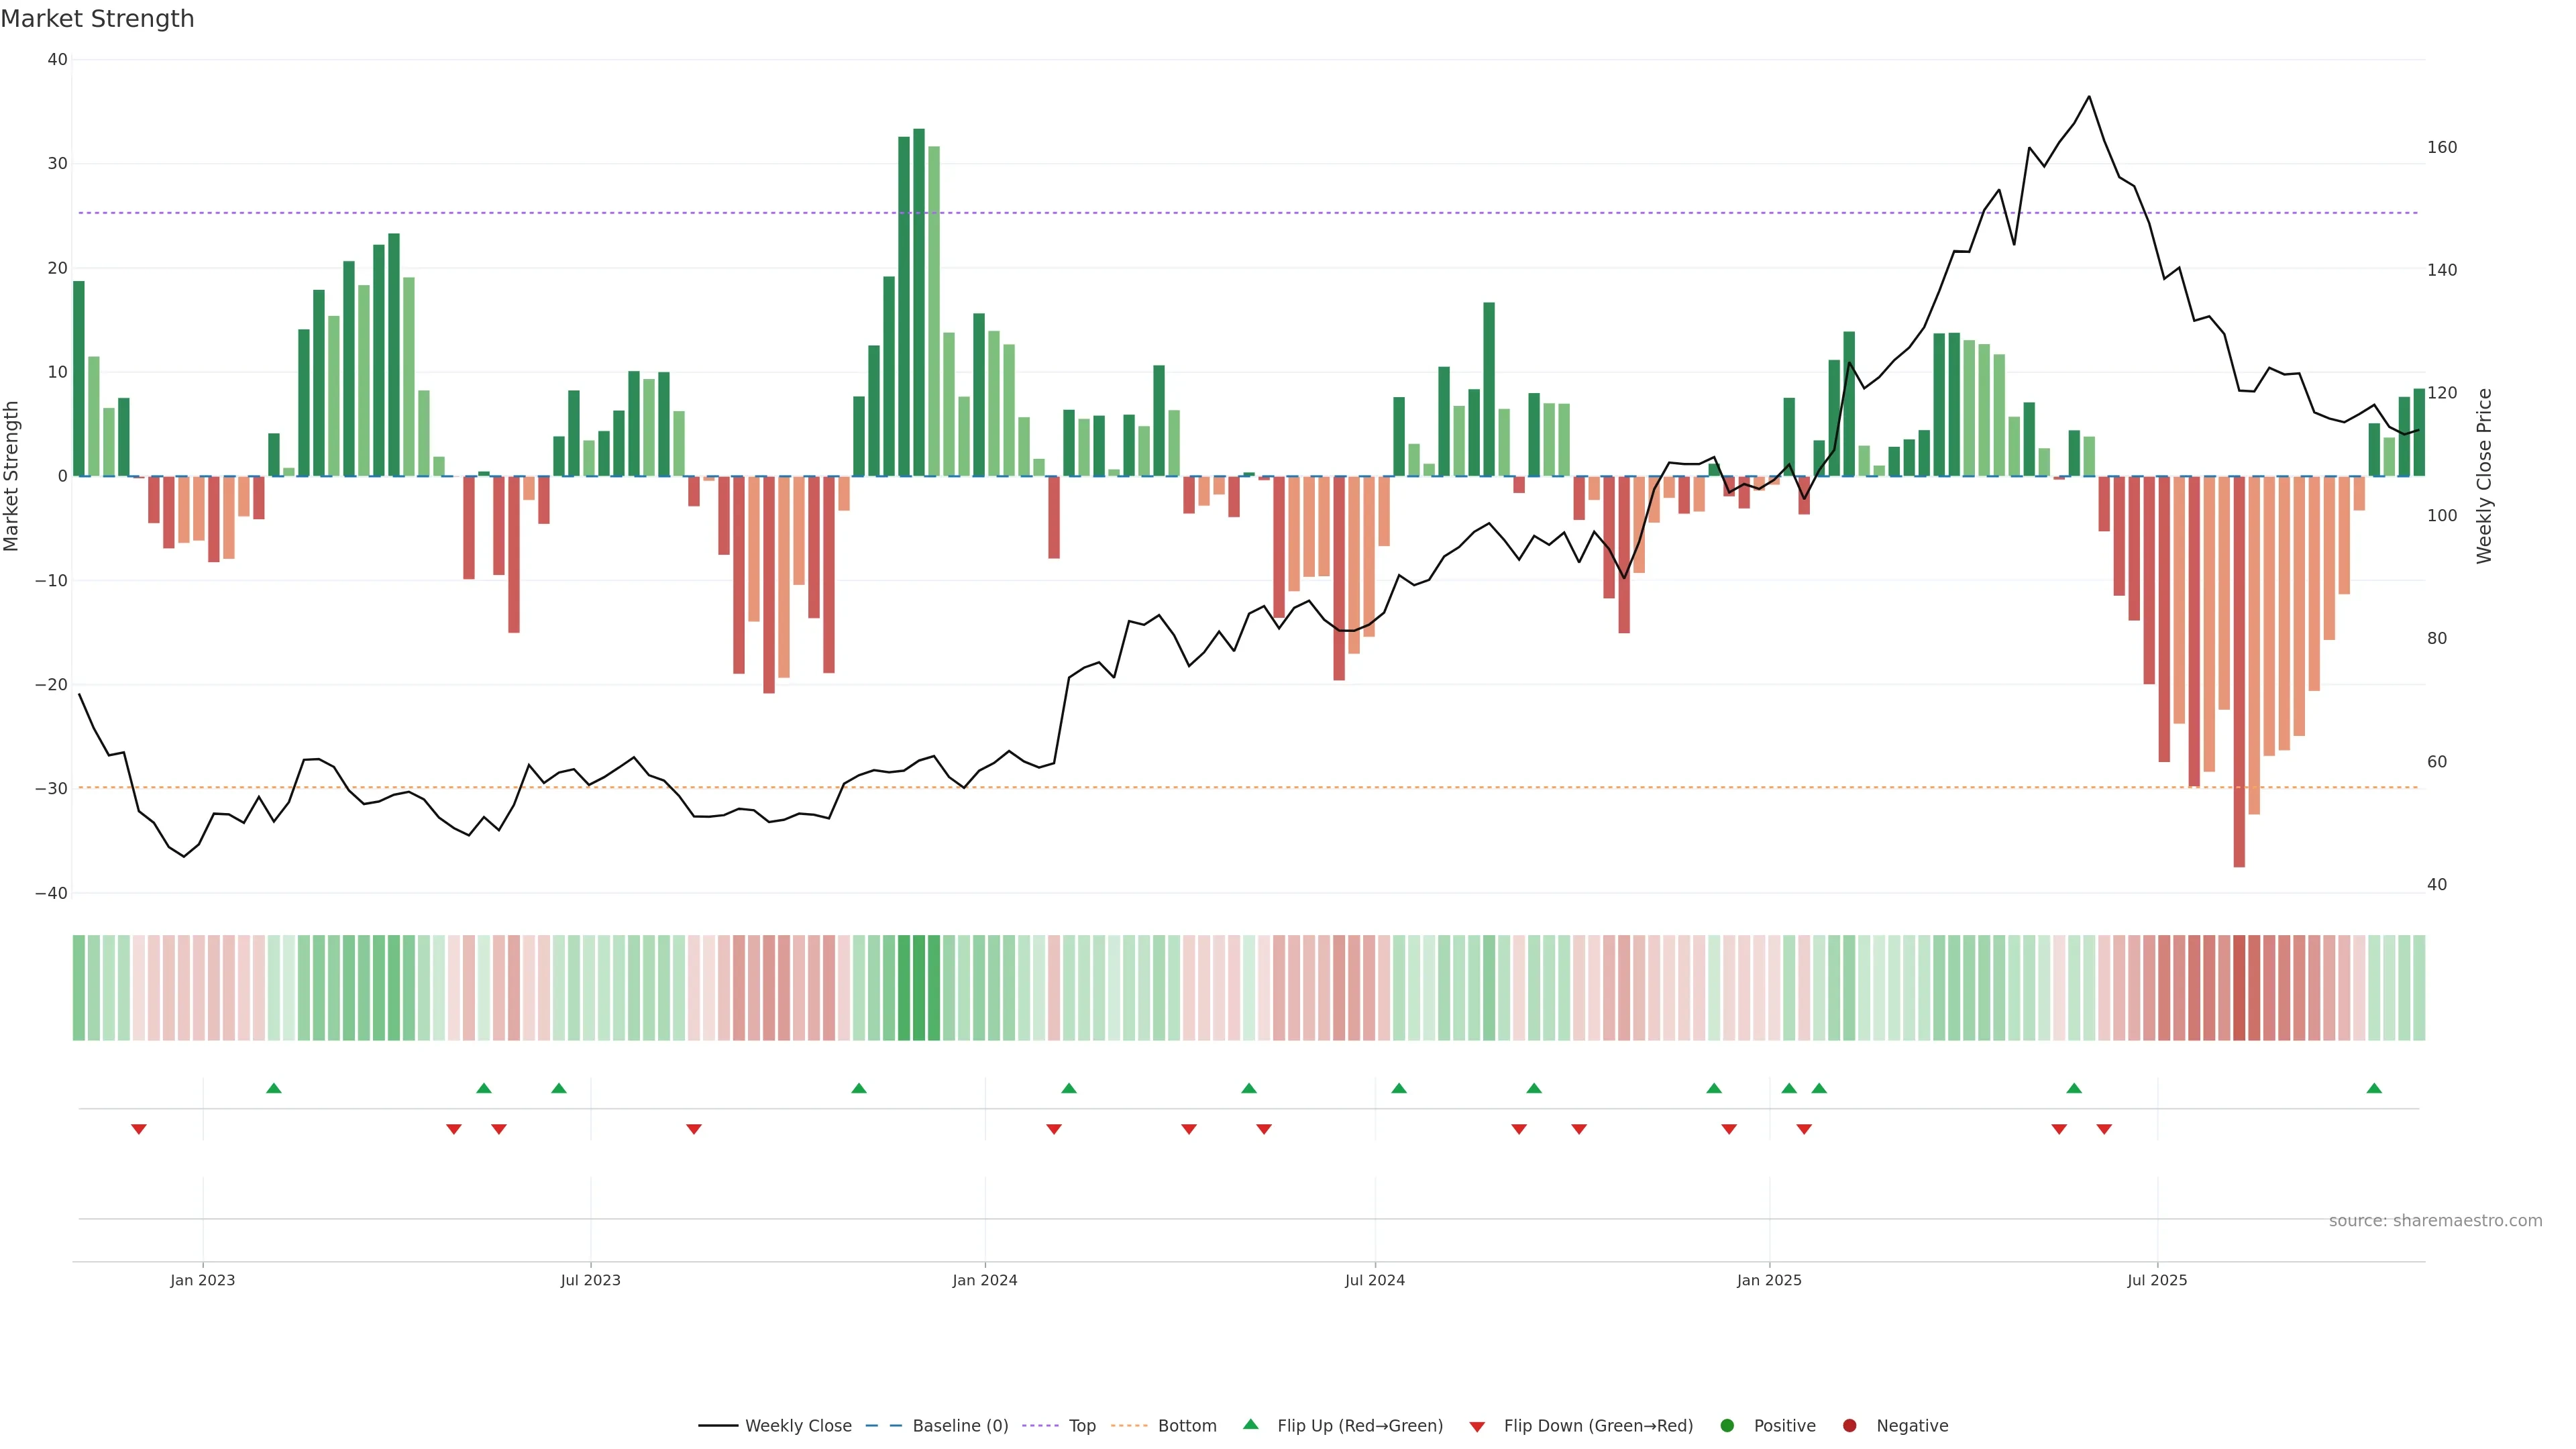2576x1449 pixels.
Task: Click the Jul 2025 x-axis label
Action: pyautogui.click(x=2157, y=1280)
